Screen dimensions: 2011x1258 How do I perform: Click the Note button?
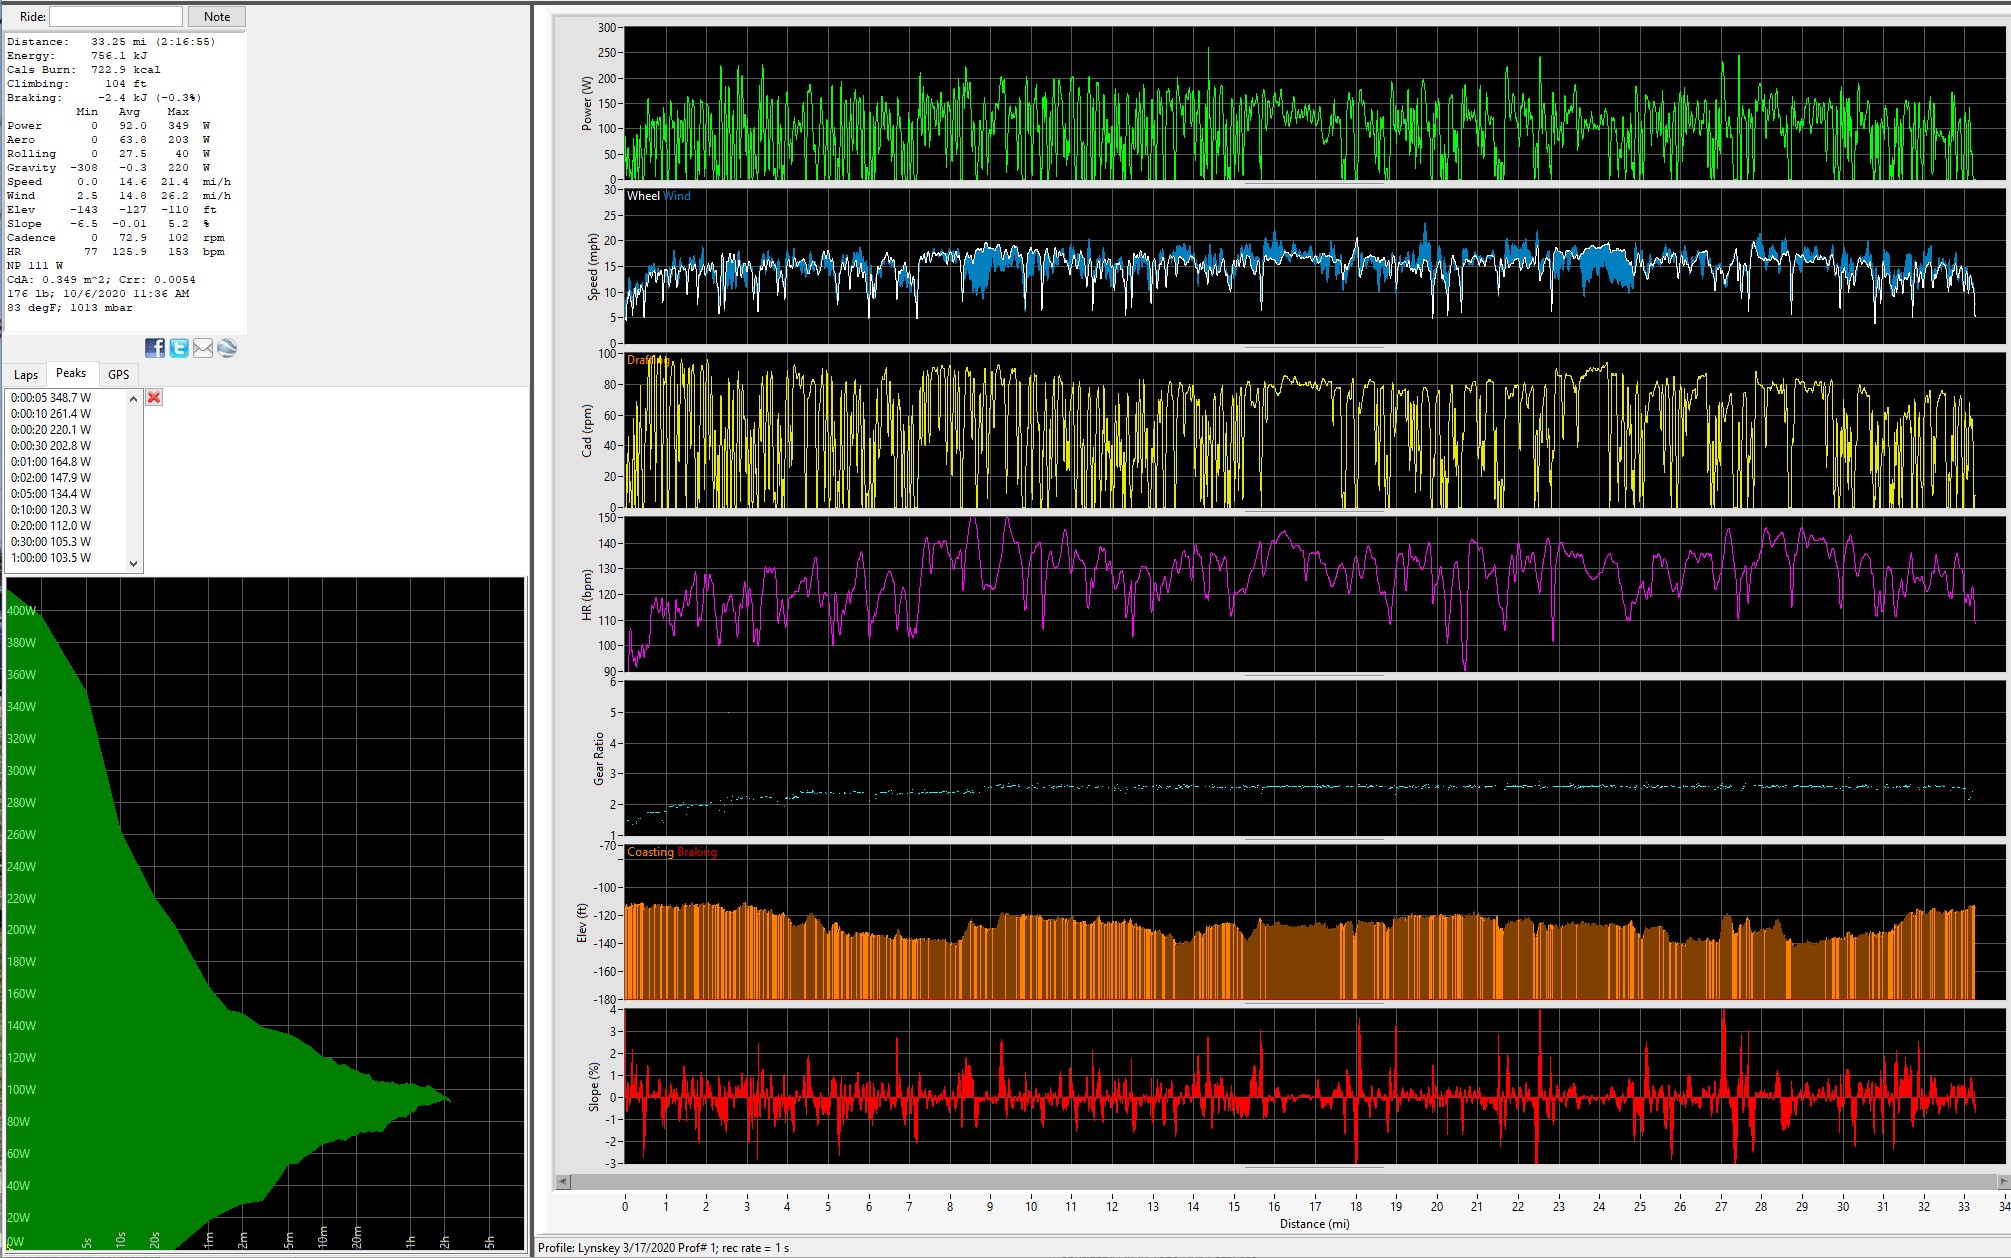coord(217,17)
